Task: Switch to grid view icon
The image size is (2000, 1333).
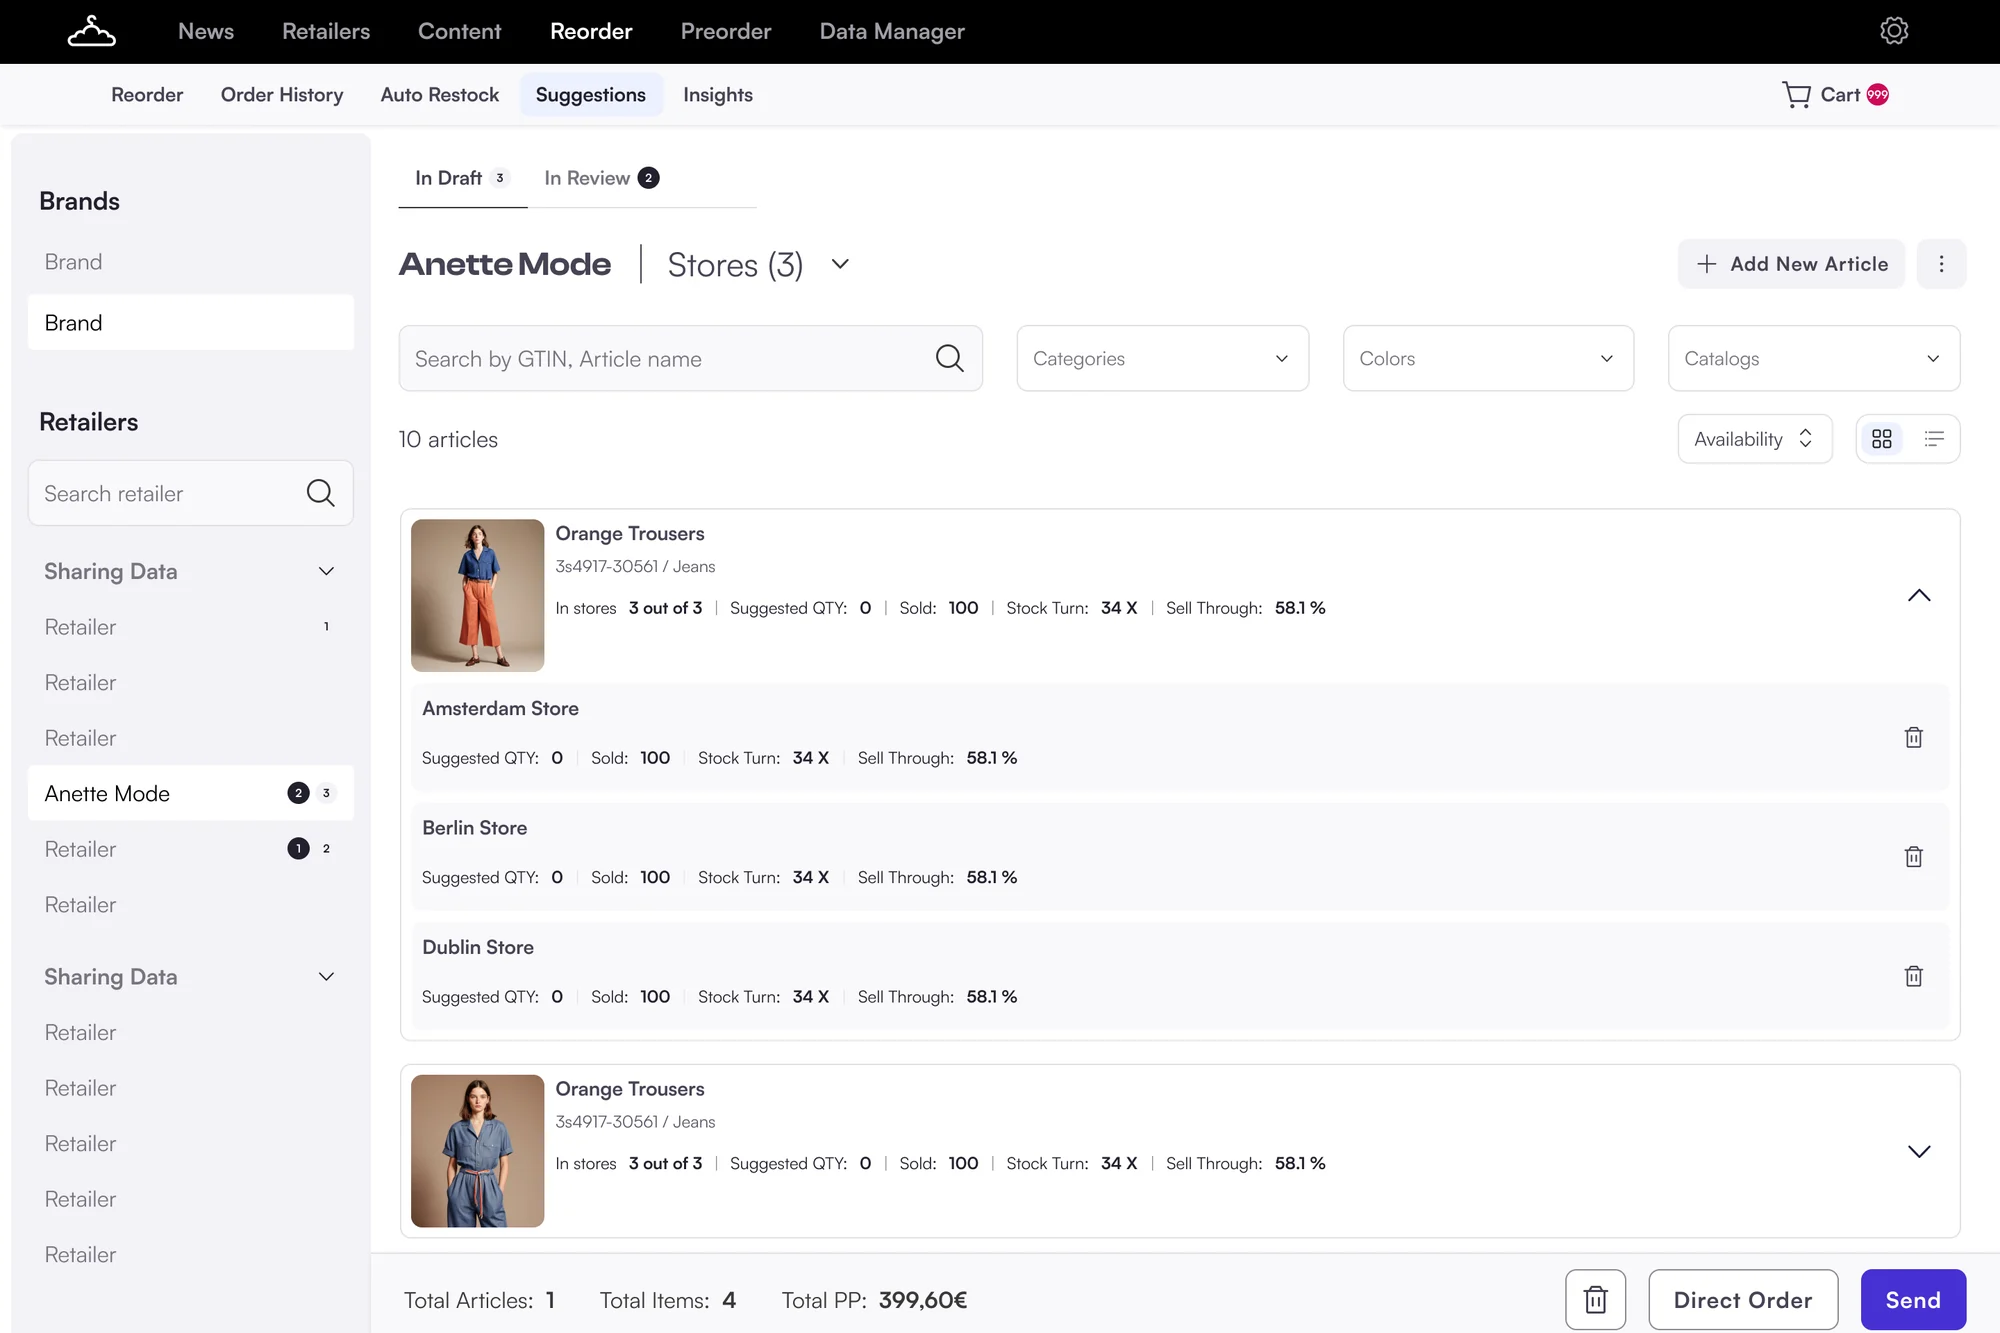Action: tap(1882, 439)
